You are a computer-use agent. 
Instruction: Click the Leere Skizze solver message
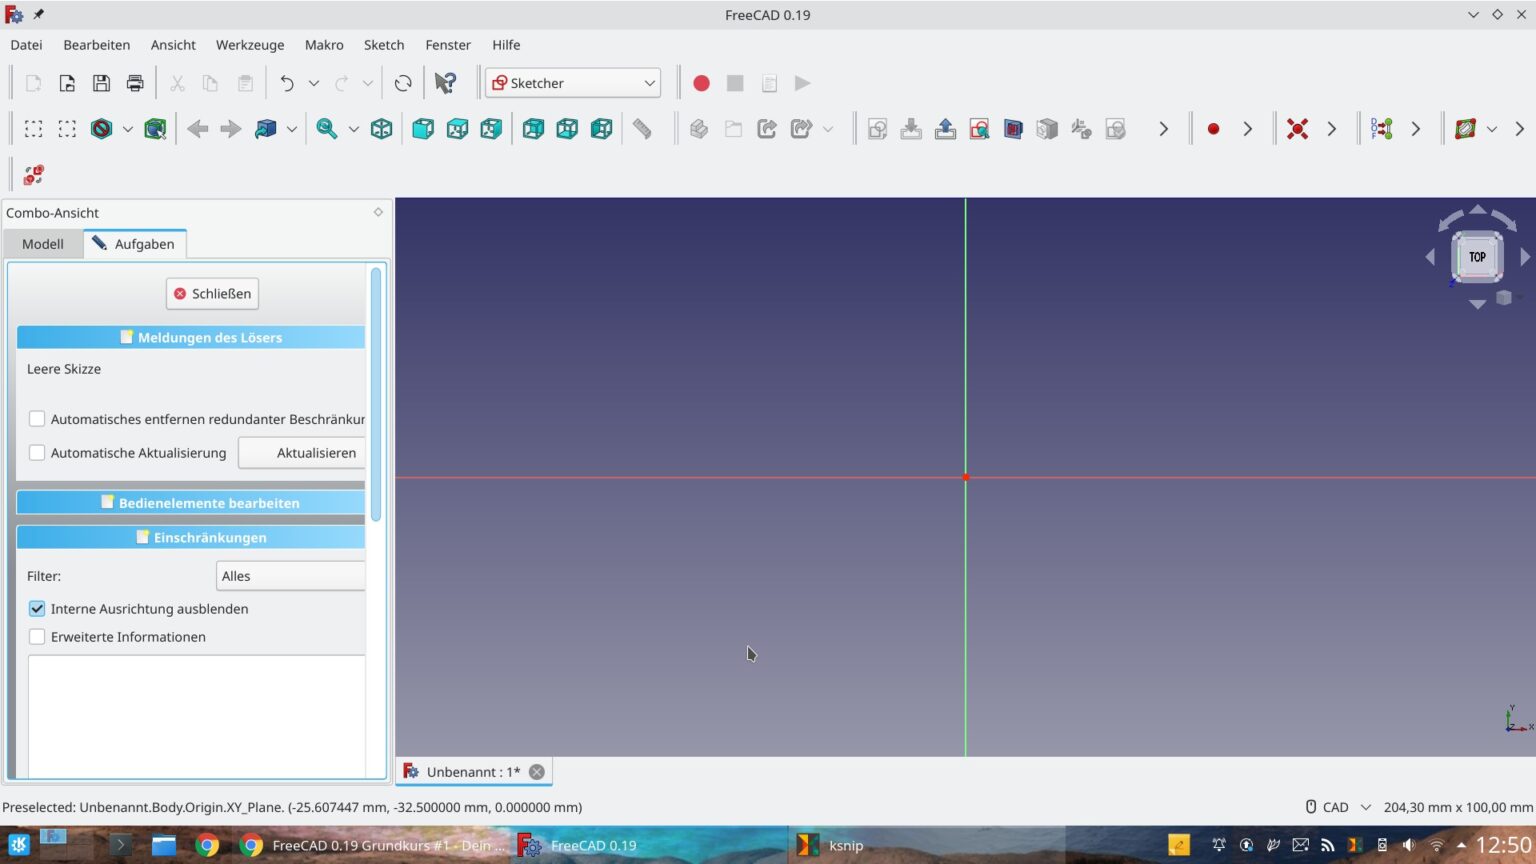pyautogui.click(x=64, y=369)
